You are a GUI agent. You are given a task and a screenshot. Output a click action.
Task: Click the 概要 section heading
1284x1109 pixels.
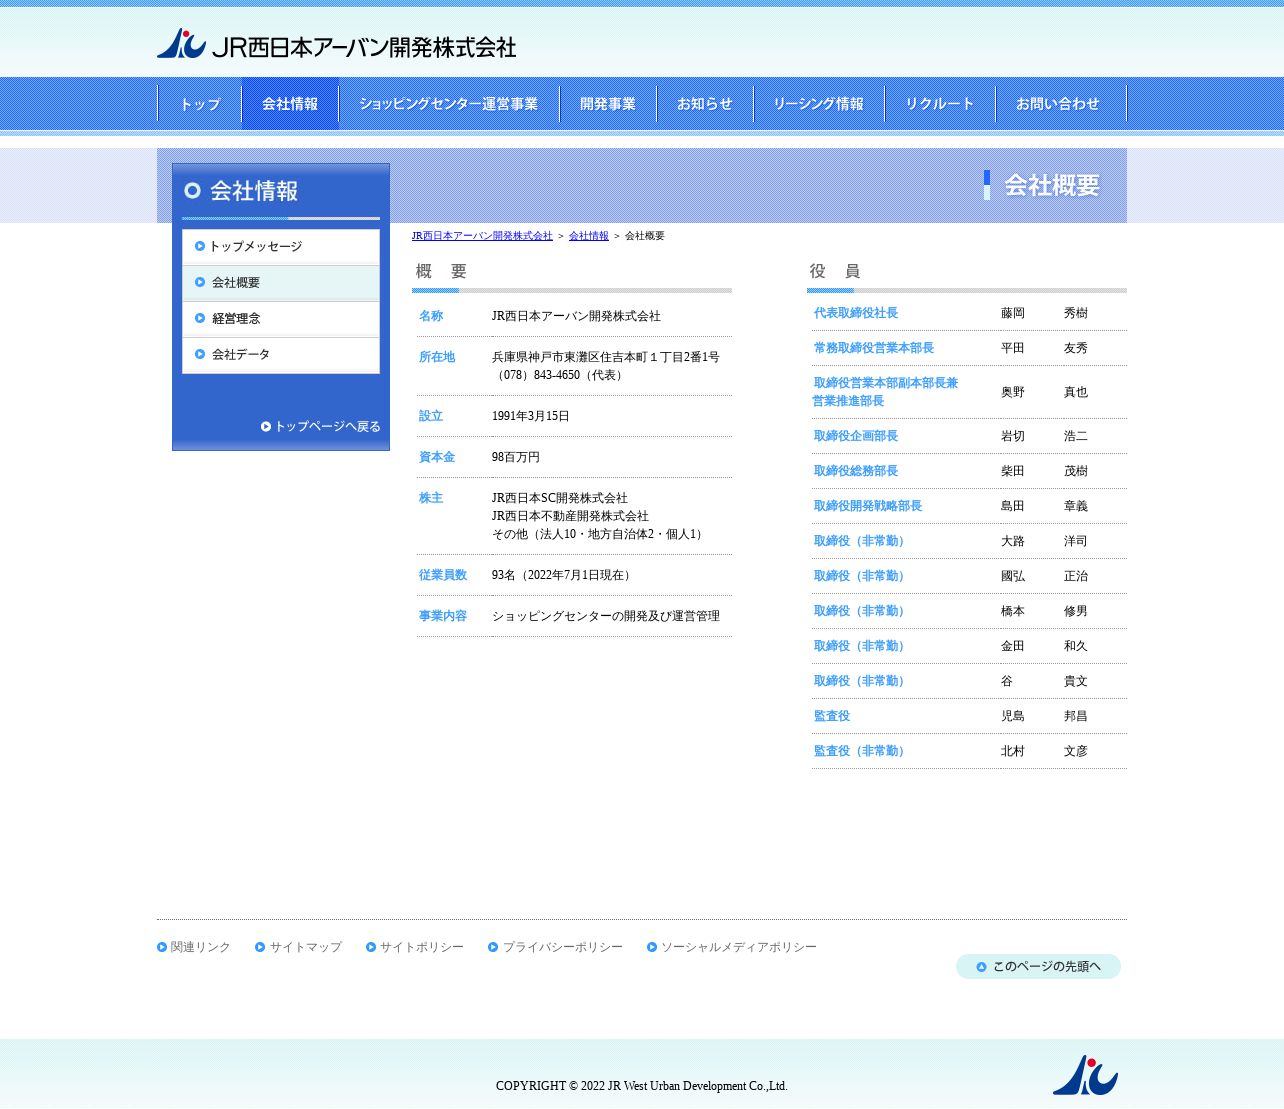[442, 271]
